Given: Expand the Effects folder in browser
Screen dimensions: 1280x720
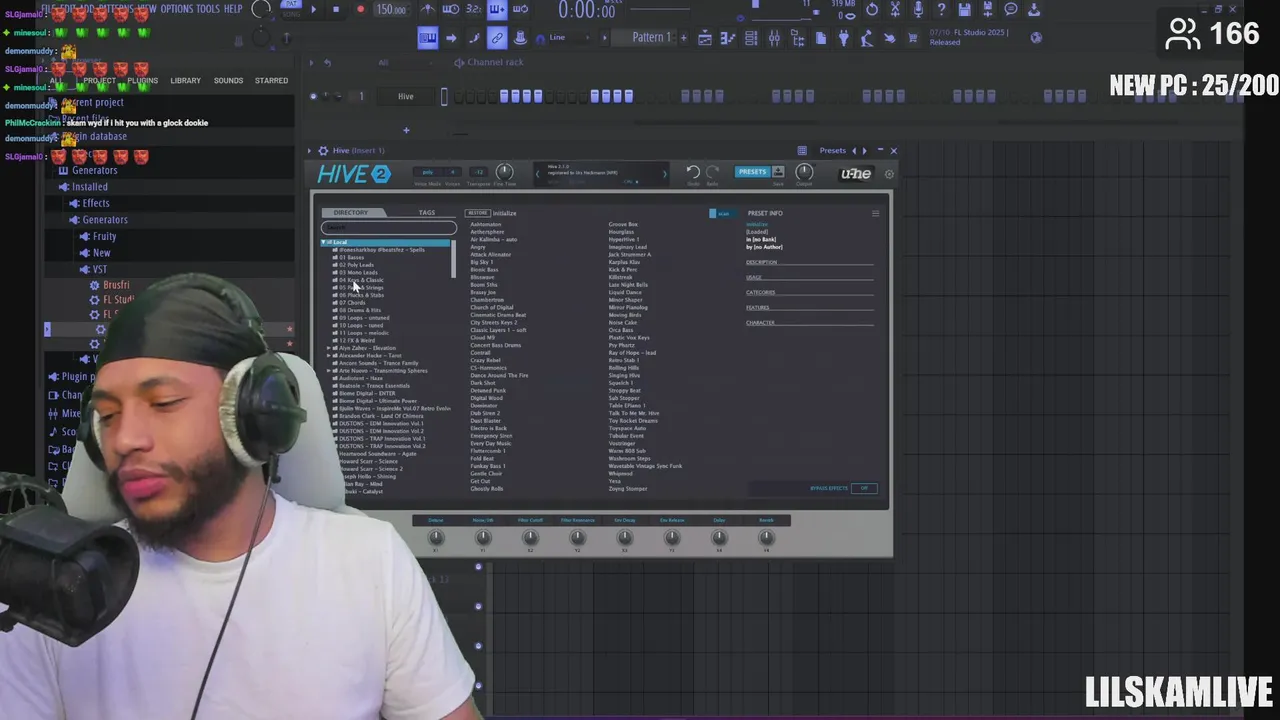Looking at the screenshot, I should coord(96,203).
